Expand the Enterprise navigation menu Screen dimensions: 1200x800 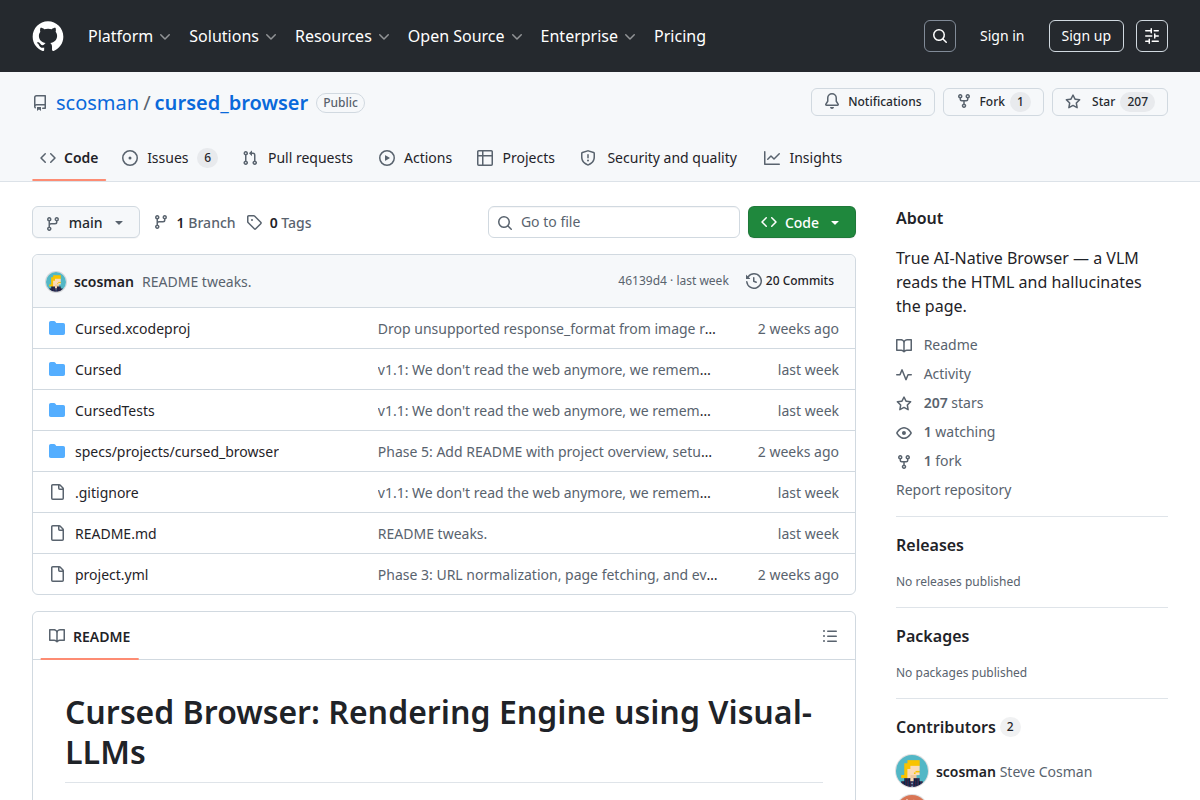pos(588,36)
